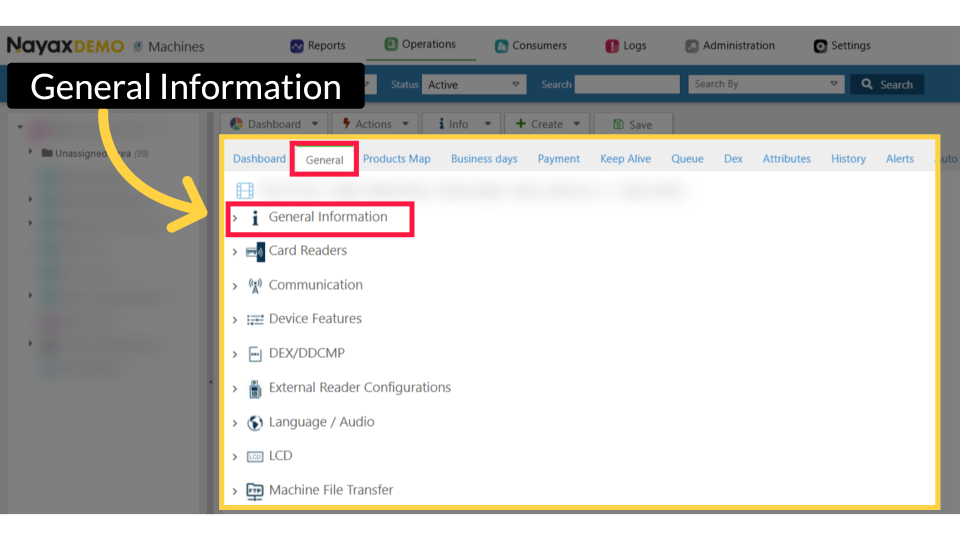
Task: Expand the LCD section
Action: pos(235,457)
